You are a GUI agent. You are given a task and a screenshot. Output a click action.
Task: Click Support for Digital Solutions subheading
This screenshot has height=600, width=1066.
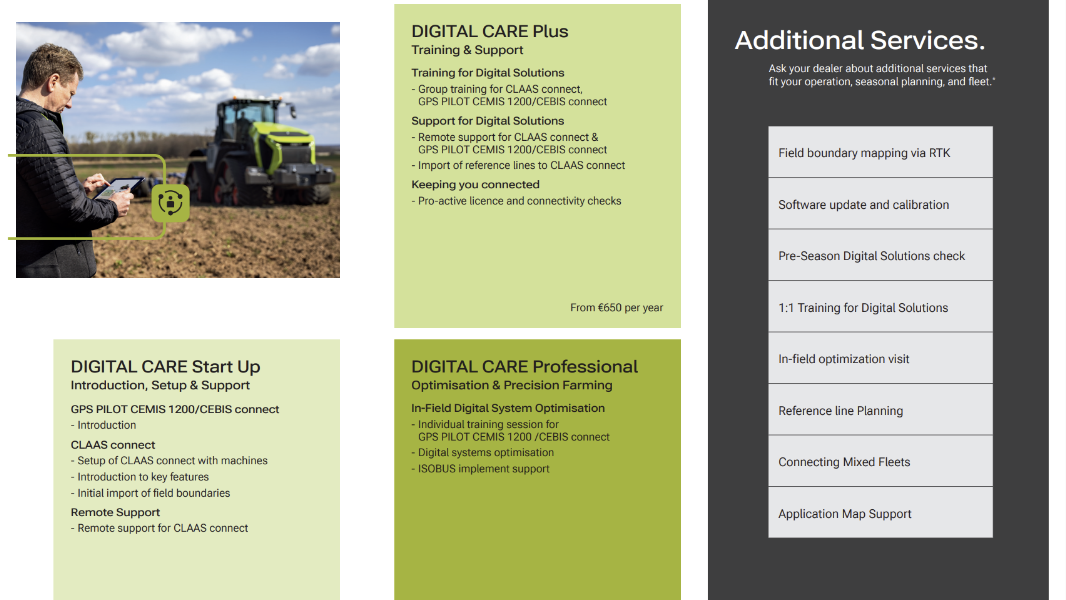tap(487, 121)
